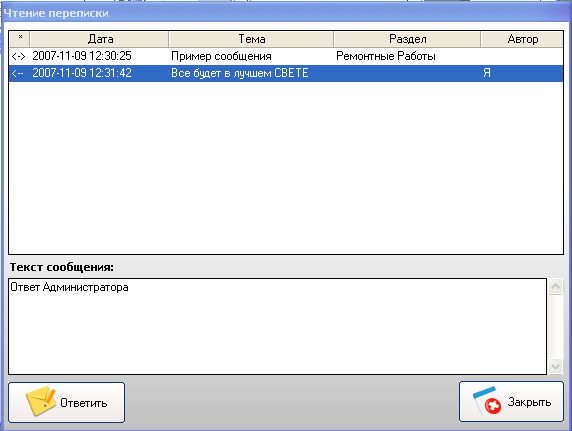This screenshot has height=431, width=572.
Task: Click inside the 'Ответ Администратора' message text area
Action: tap(277, 326)
